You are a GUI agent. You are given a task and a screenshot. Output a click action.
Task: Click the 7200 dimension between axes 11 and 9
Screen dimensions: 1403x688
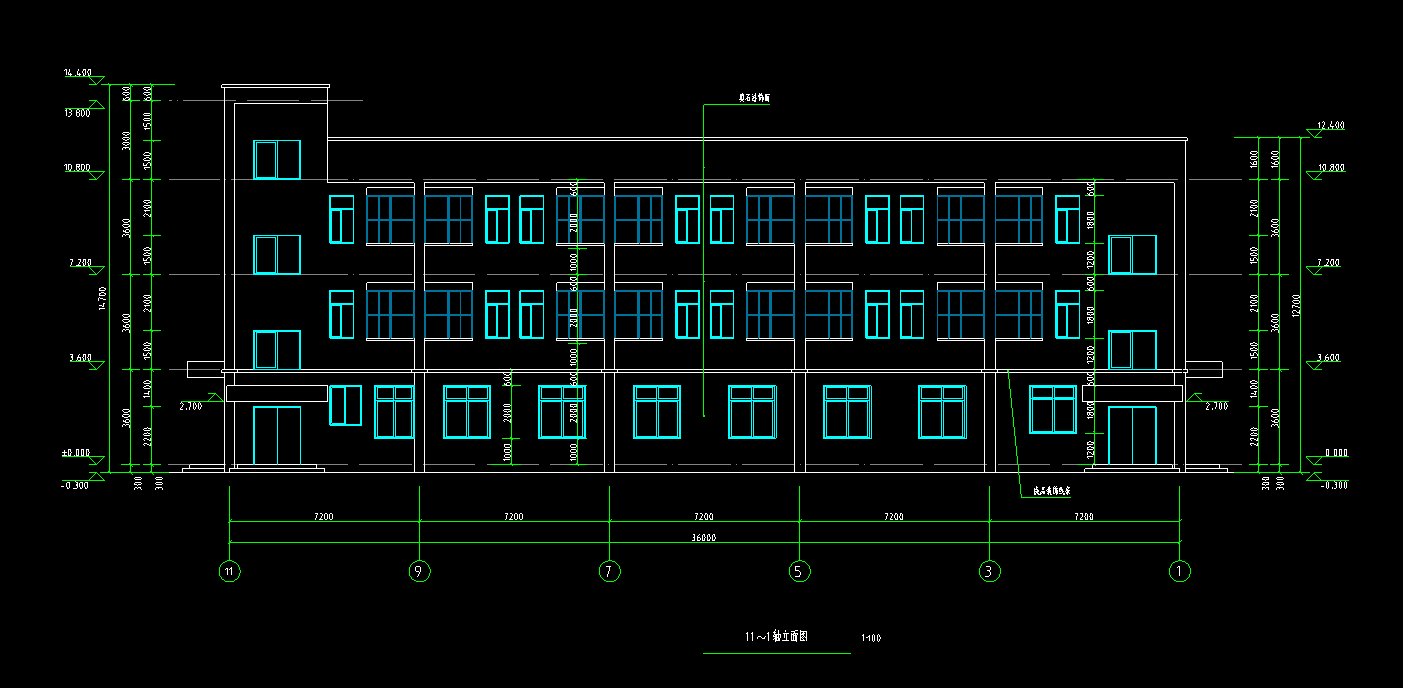pyautogui.click(x=323, y=517)
